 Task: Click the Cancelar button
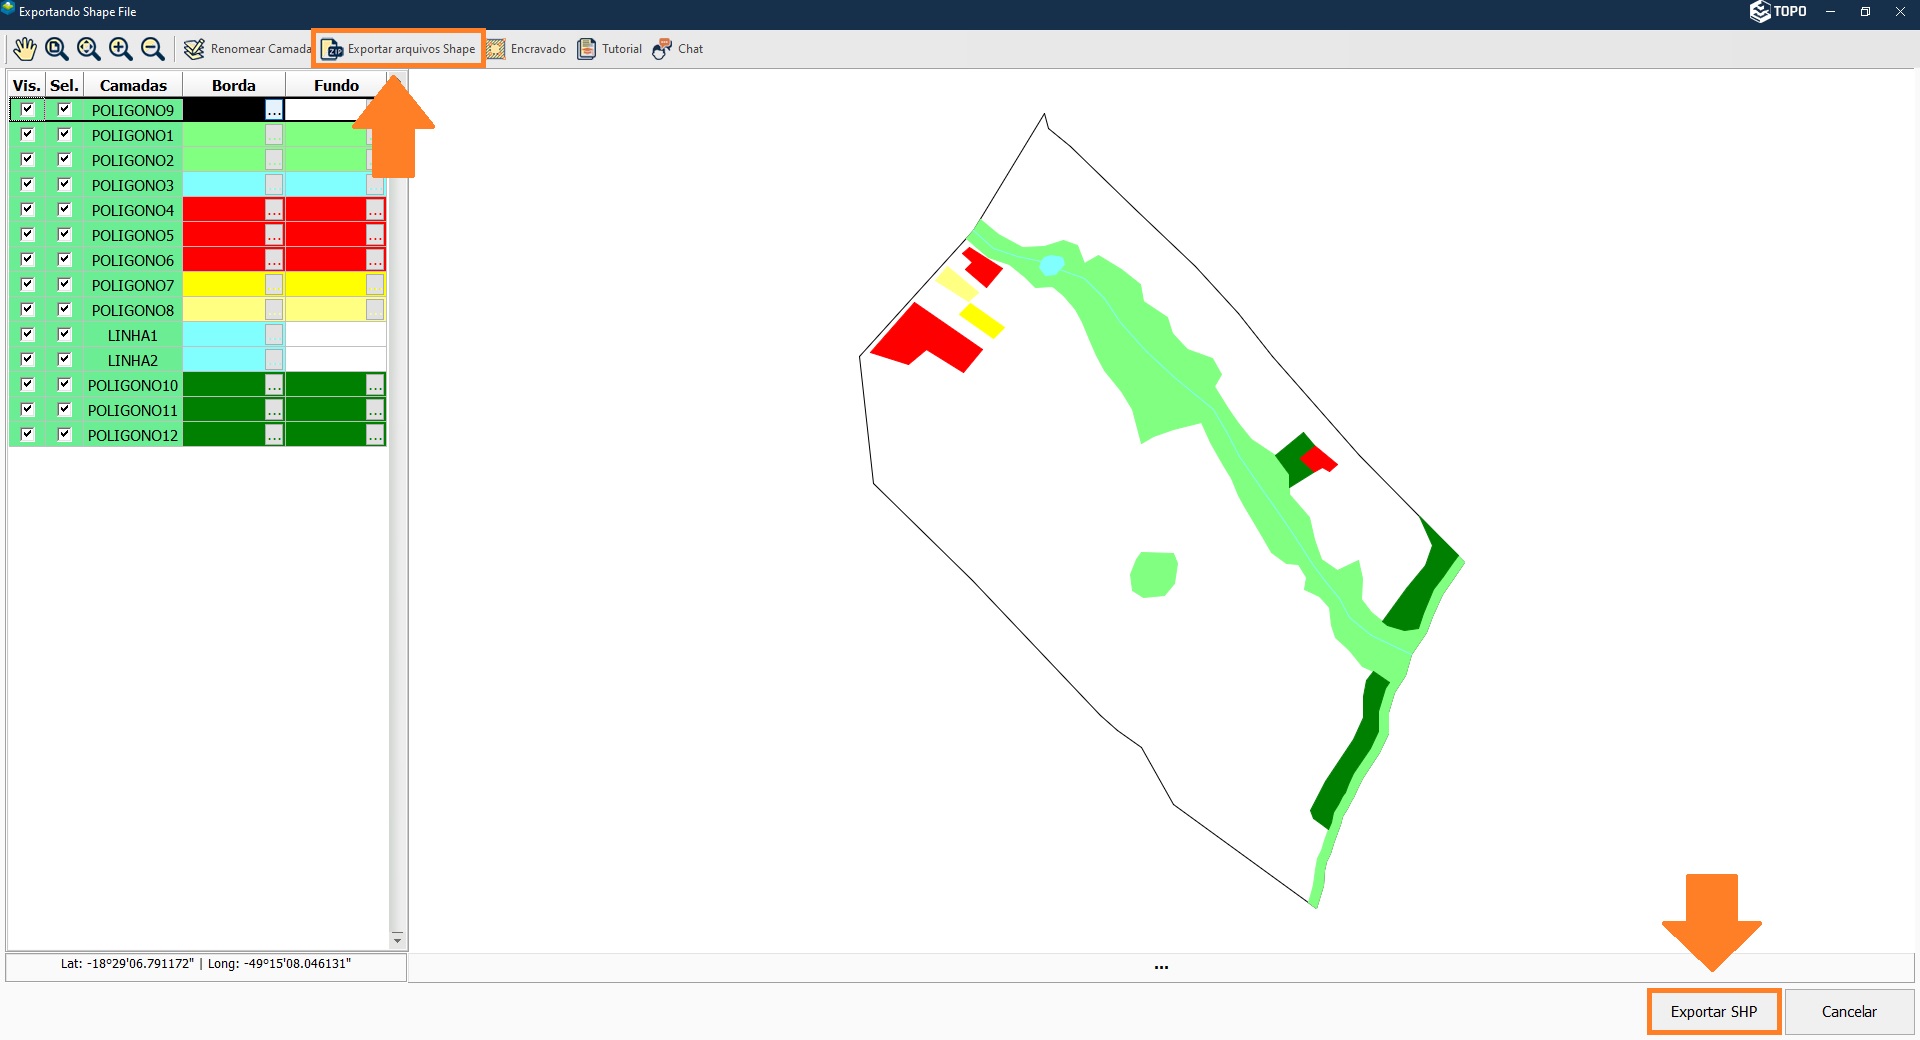coord(1849,1012)
